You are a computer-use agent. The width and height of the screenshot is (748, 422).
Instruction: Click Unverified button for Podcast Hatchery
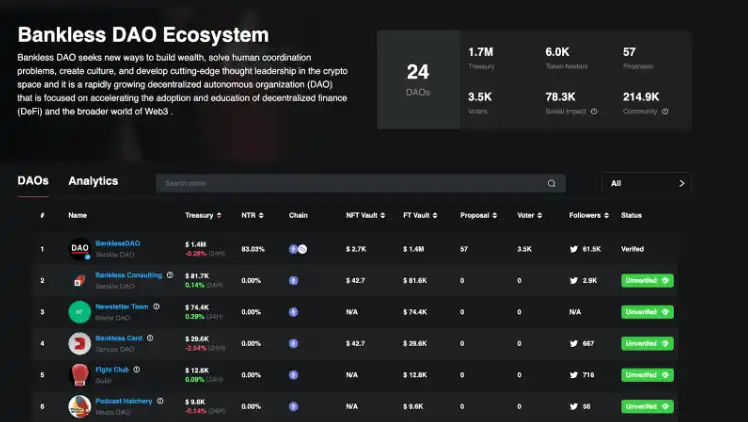pos(647,406)
